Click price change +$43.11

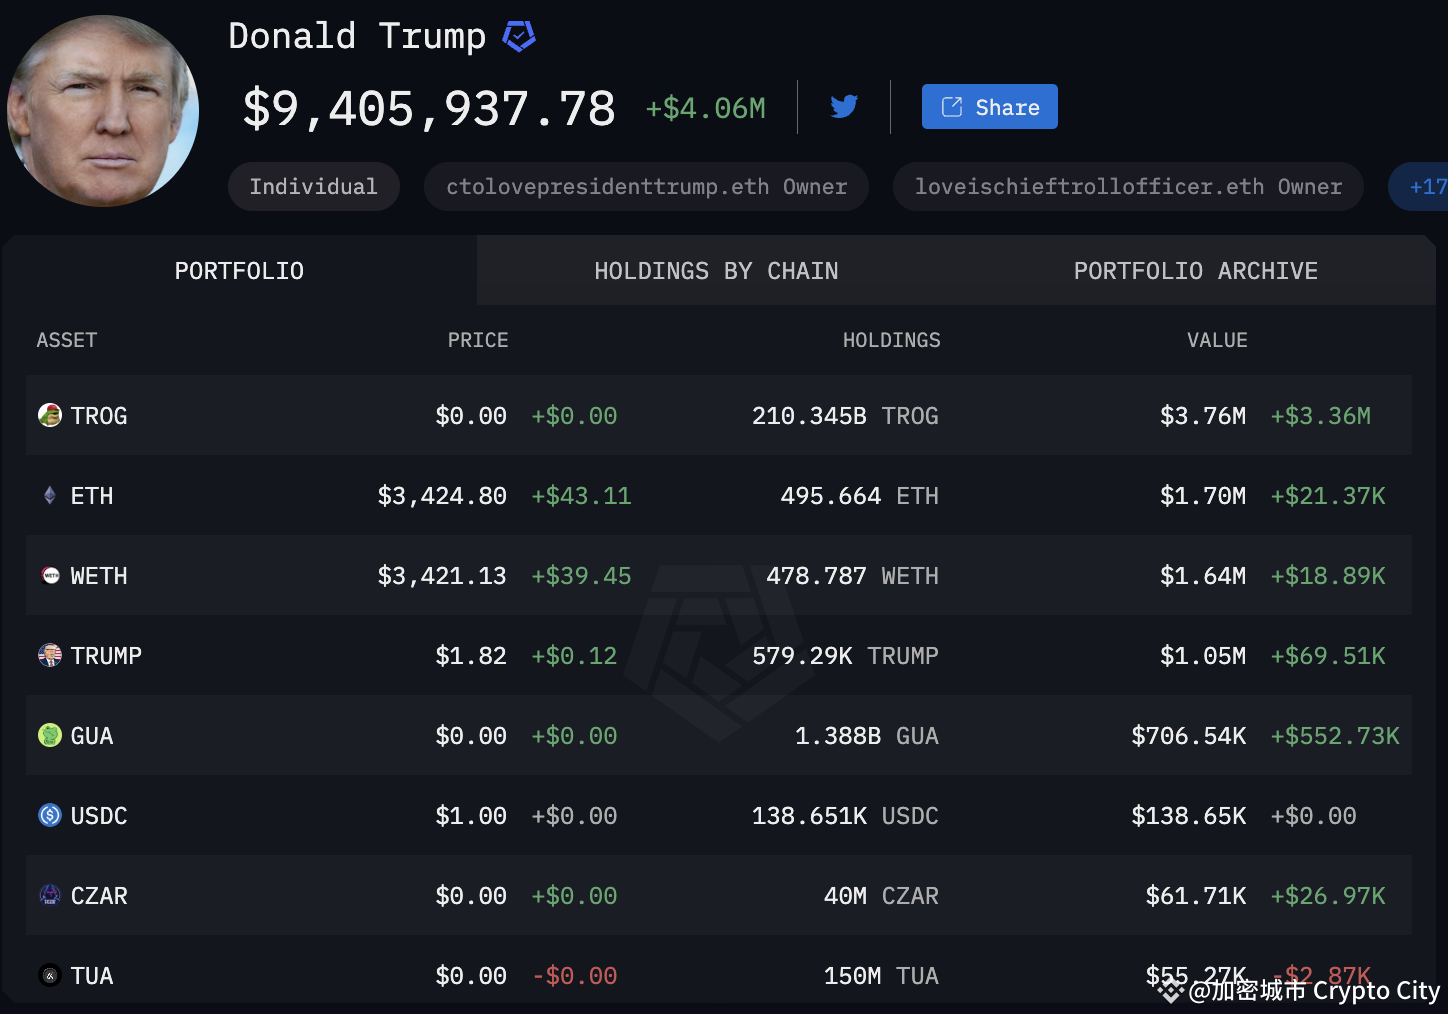(x=581, y=496)
